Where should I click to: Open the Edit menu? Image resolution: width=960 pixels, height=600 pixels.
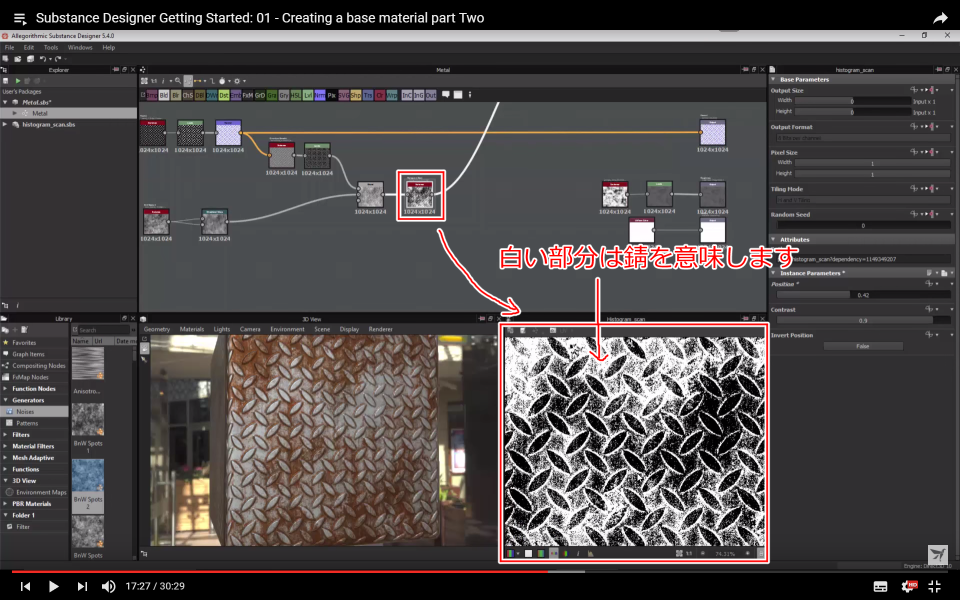29,47
